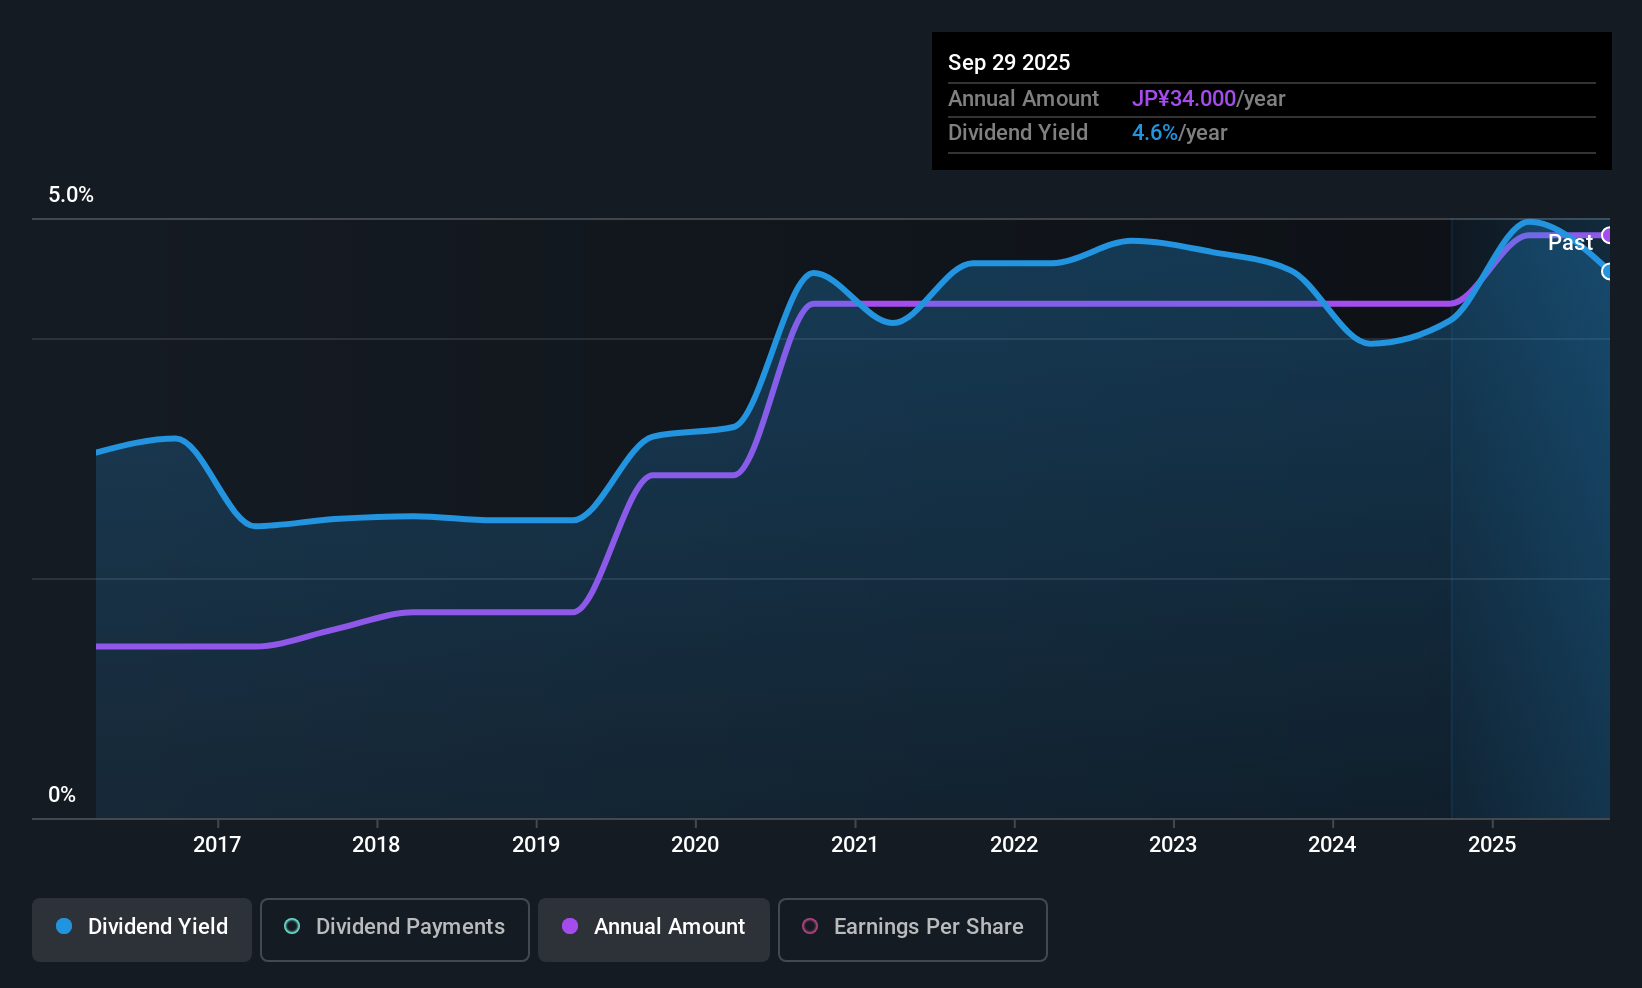Click the 5.0% y-axis label
This screenshot has height=988, width=1642.
point(71,195)
